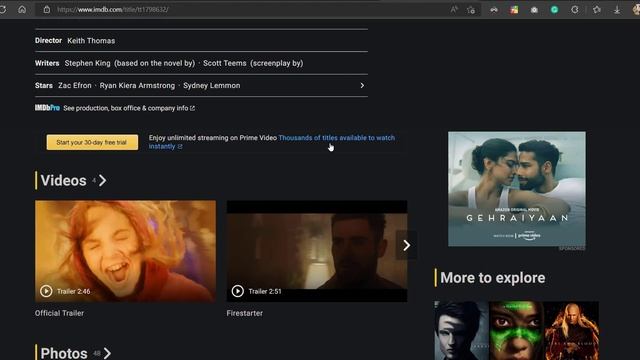Screen dimensions: 640x360
Task: Open the Videos section heading
Action: 63,180
